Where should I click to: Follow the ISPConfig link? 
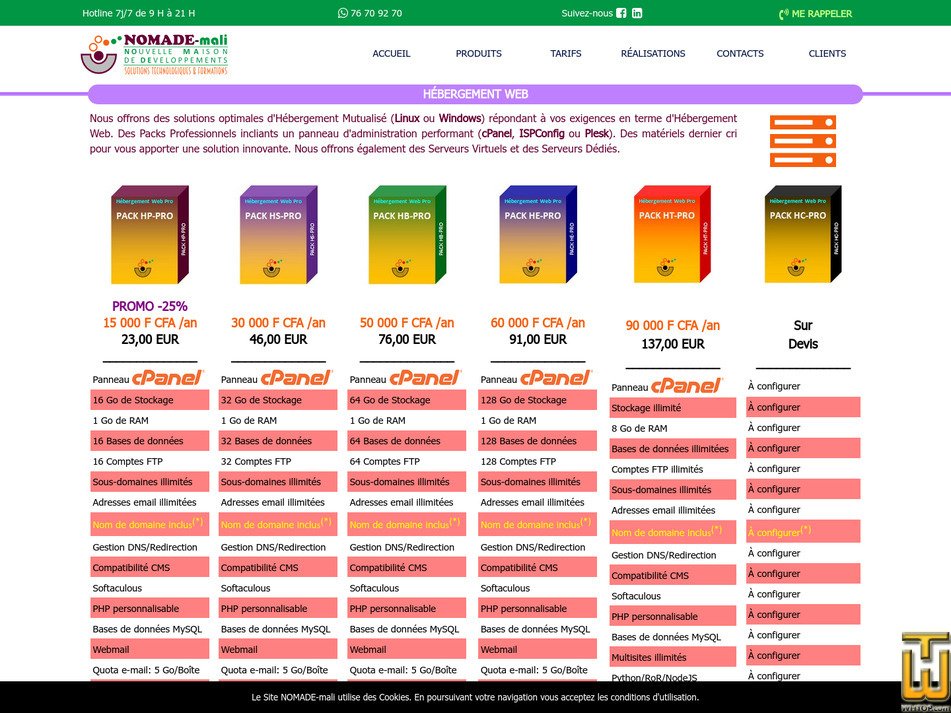tap(539, 133)
